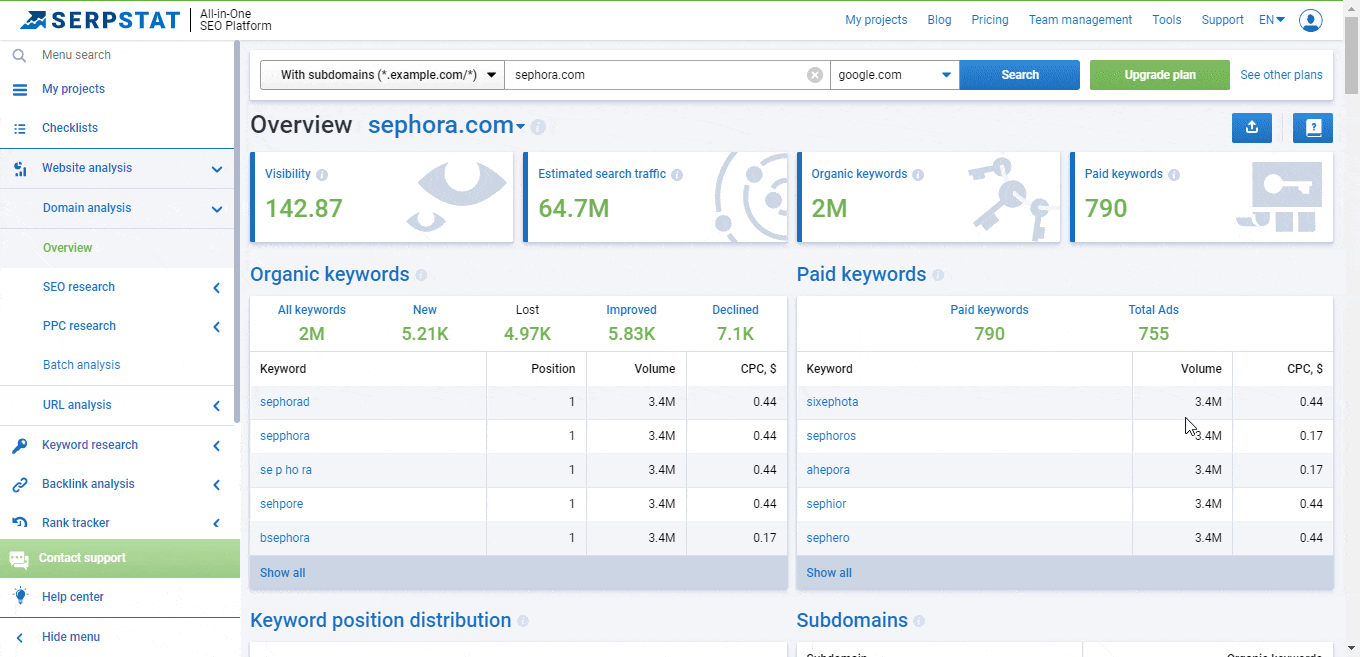Open the sixephota paid keyword
The height and width of the screenshot is (657, 1360).
click(832, 402)
